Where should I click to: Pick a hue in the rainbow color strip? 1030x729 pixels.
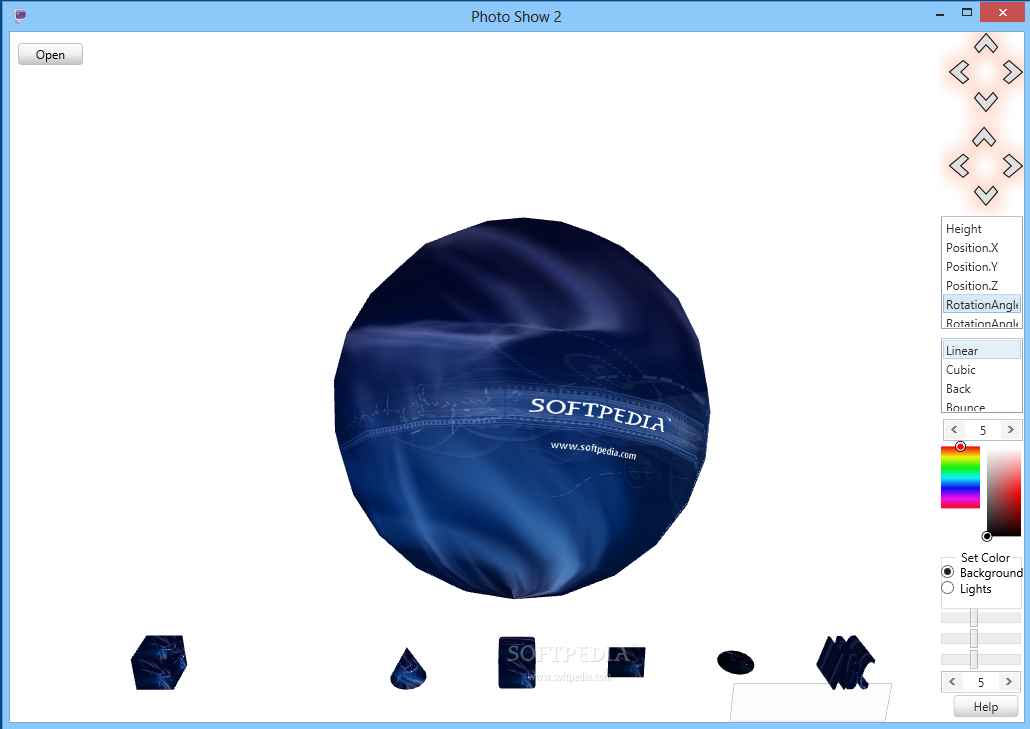tap(960, 477)
